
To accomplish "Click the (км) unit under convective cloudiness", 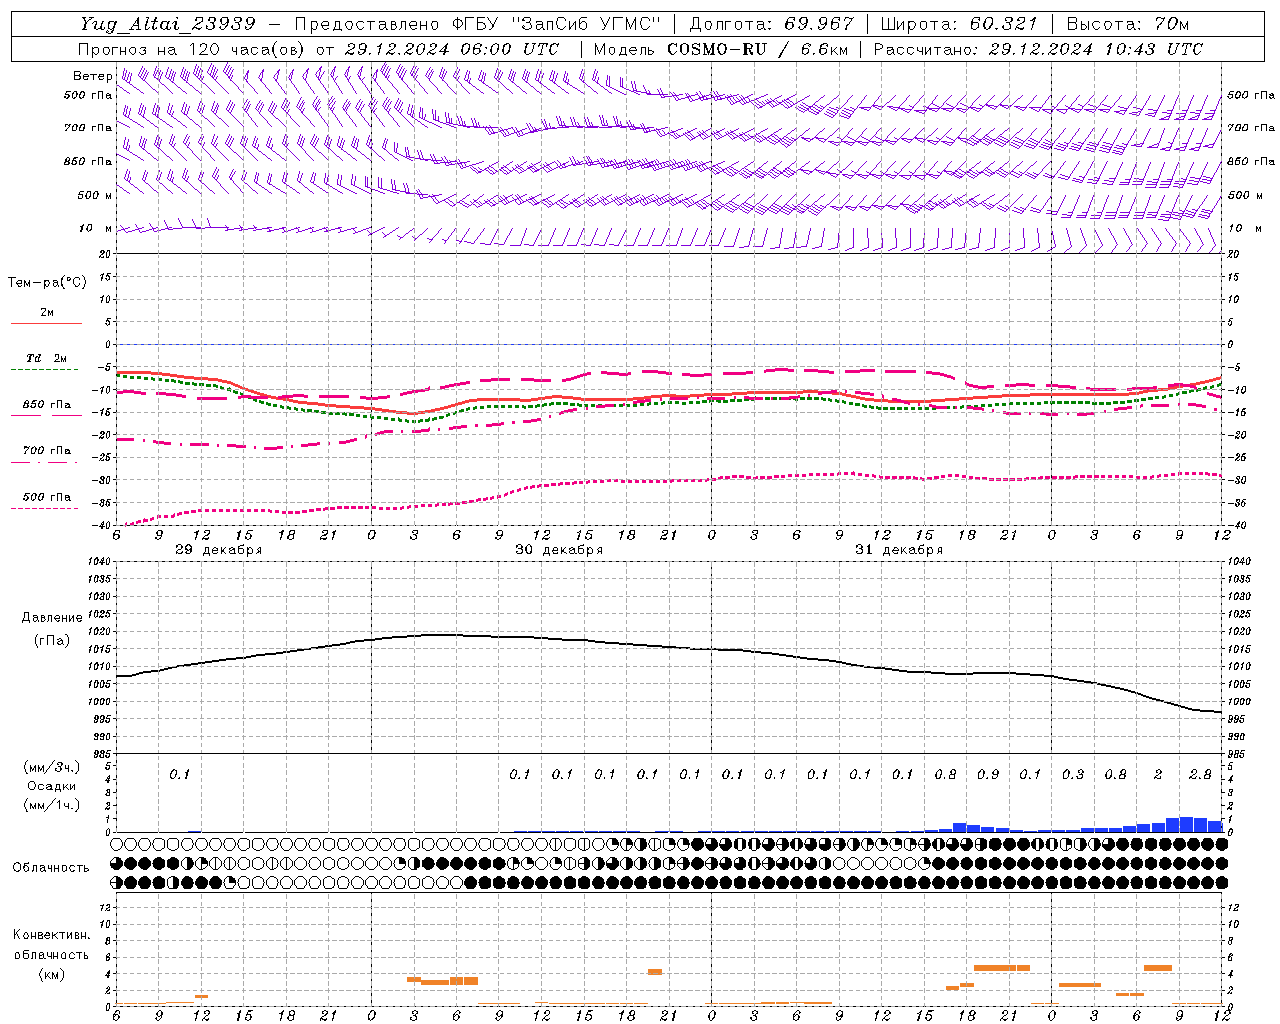I will pos(51,974).
